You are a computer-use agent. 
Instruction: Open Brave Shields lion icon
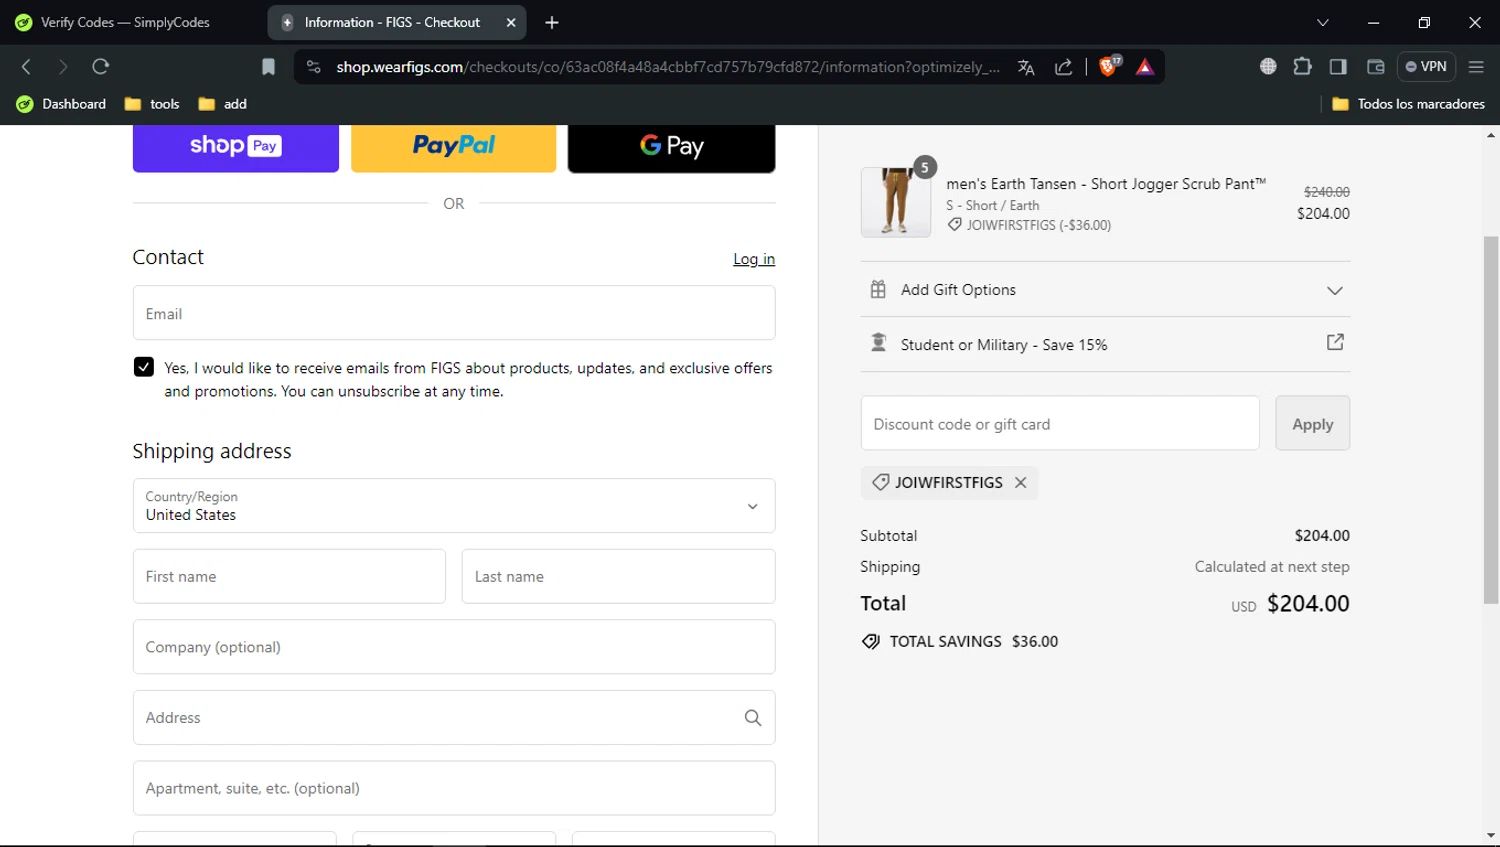[1109, 67]
